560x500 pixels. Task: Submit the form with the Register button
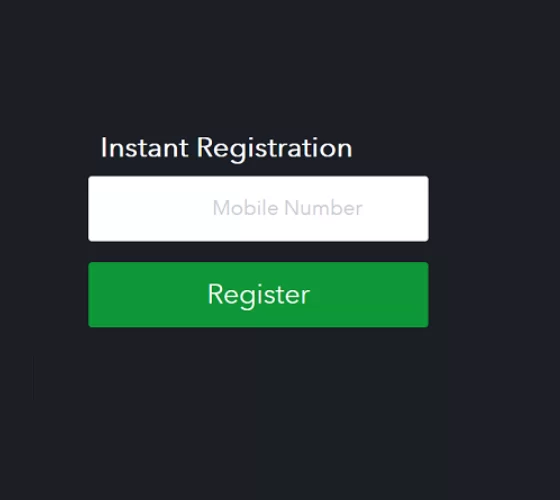click(258, 295)
